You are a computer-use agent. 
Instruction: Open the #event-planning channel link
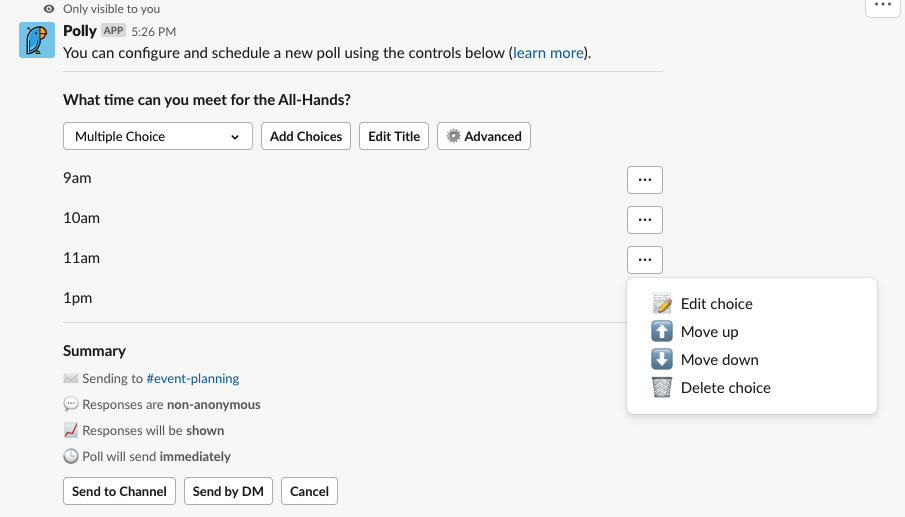[x=192, y=379]
